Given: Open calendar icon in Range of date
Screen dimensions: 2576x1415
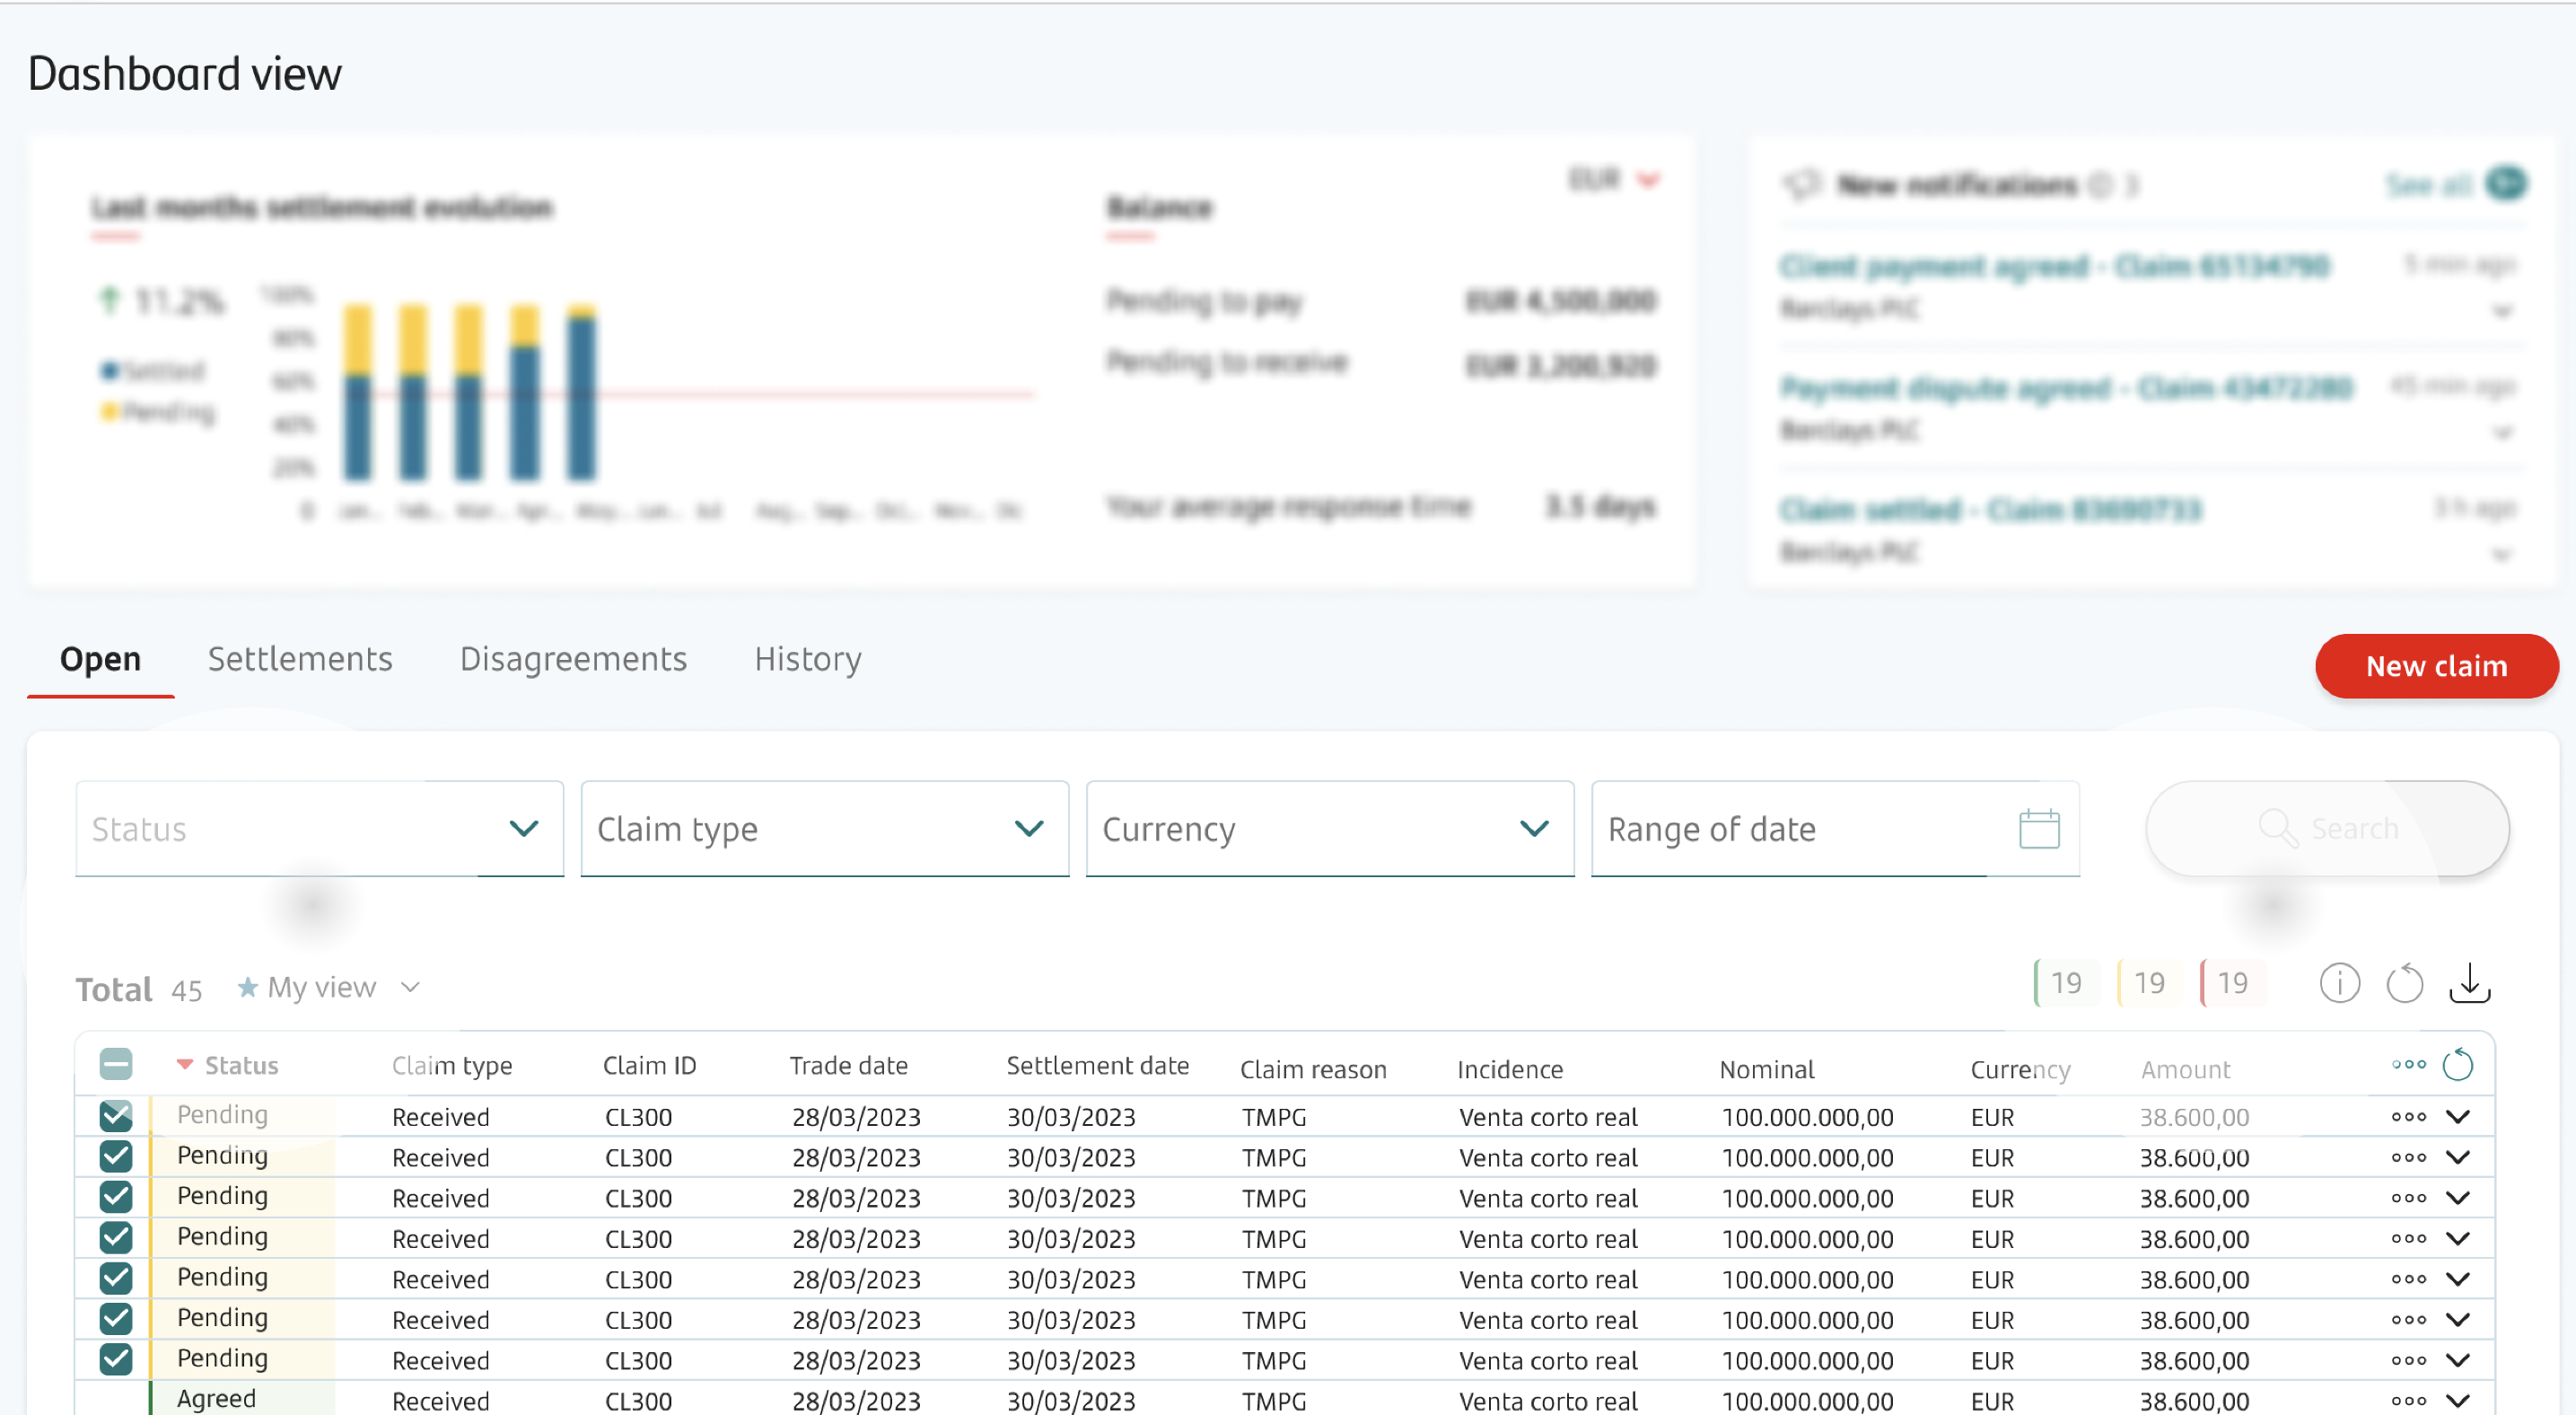Looking at the screenshot, I should 2039,828.
